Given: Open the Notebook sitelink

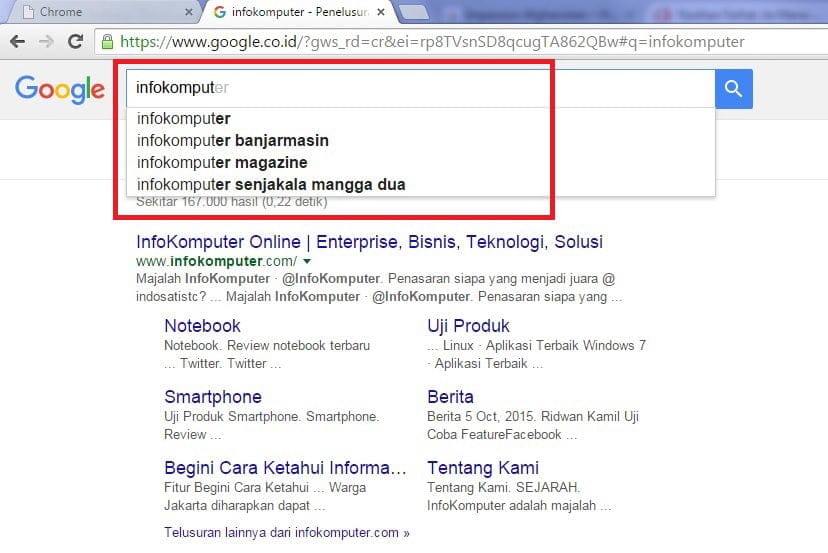Looking at the screenshot, I should point(202,326).
